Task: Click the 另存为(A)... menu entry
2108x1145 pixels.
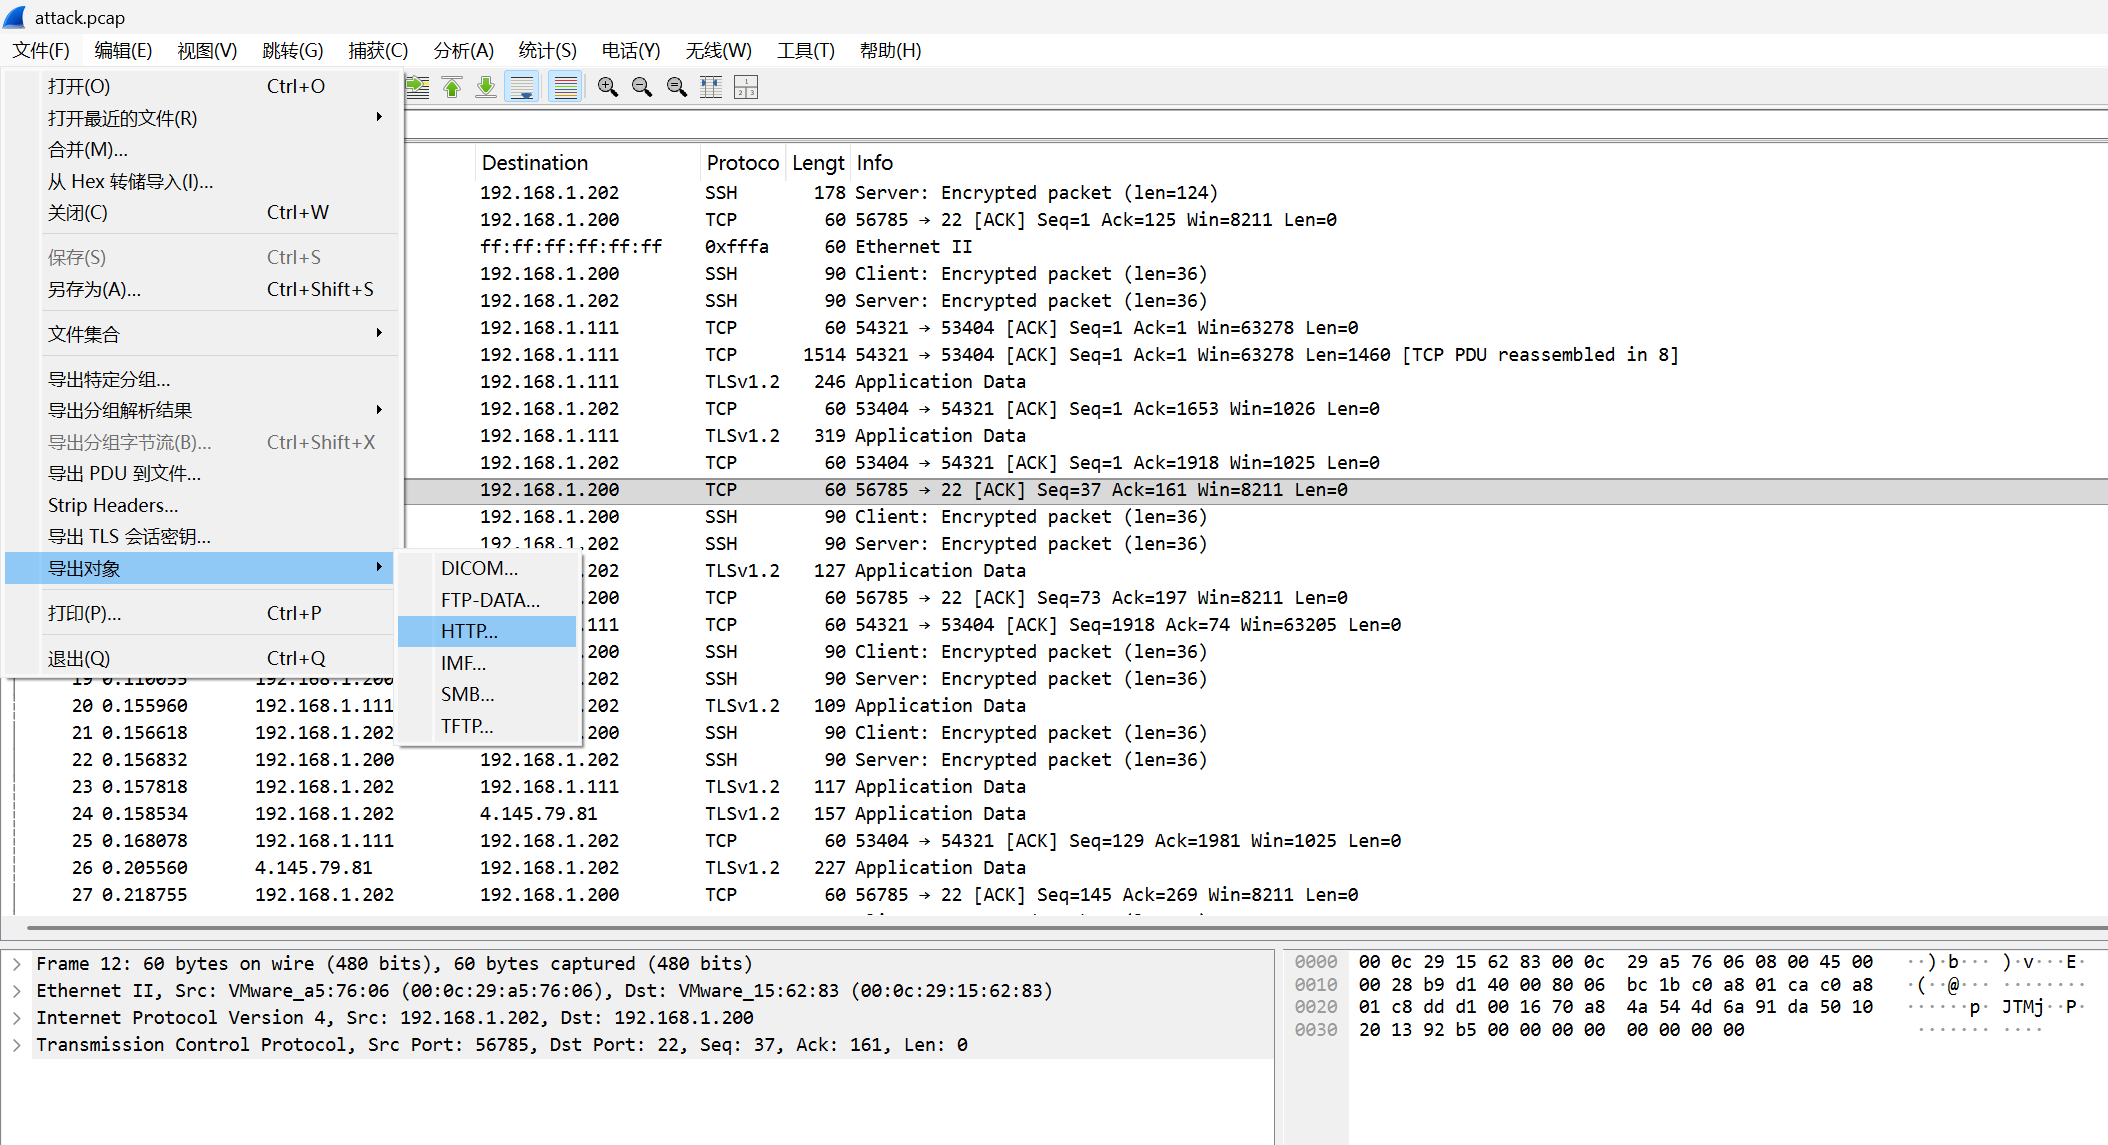Action: click(94, 290)
